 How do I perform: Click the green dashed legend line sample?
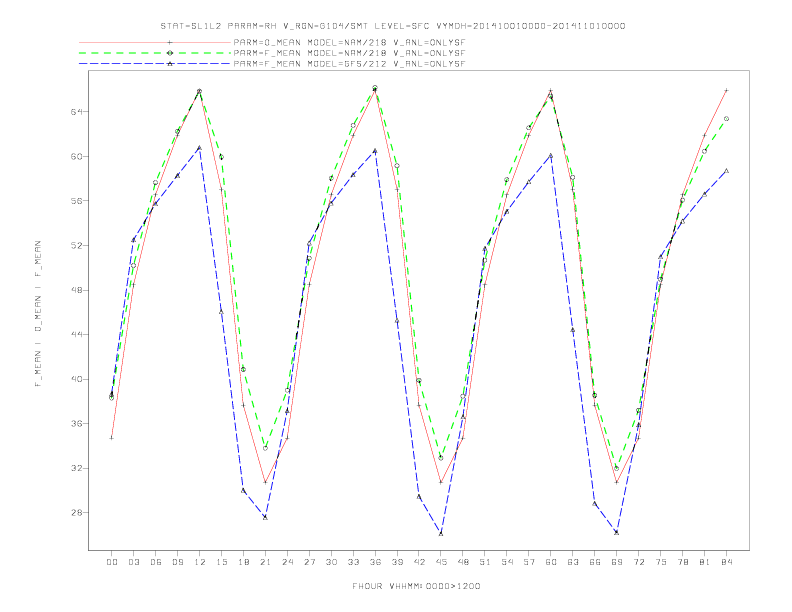[x=155, y=53]
